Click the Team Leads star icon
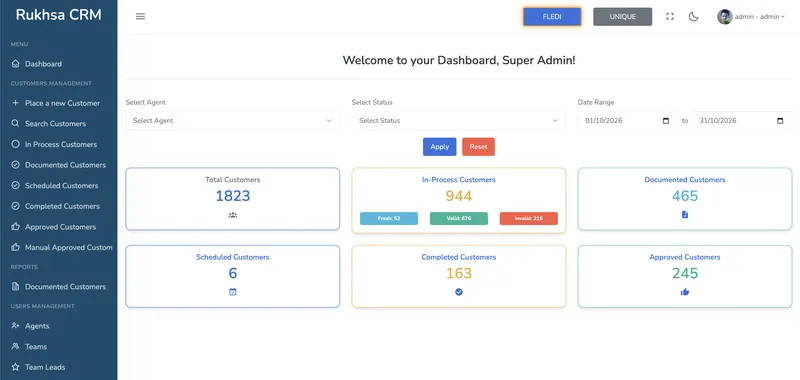 tap(15, 367)
